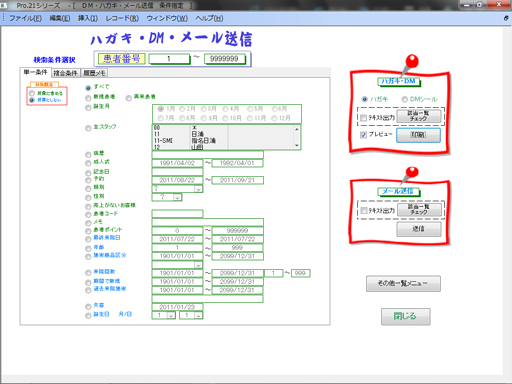Image resolution: width=512 pixels, height=384 pixels.
Task: Select the メモ radio button
Action: click(x=88, y=223)
